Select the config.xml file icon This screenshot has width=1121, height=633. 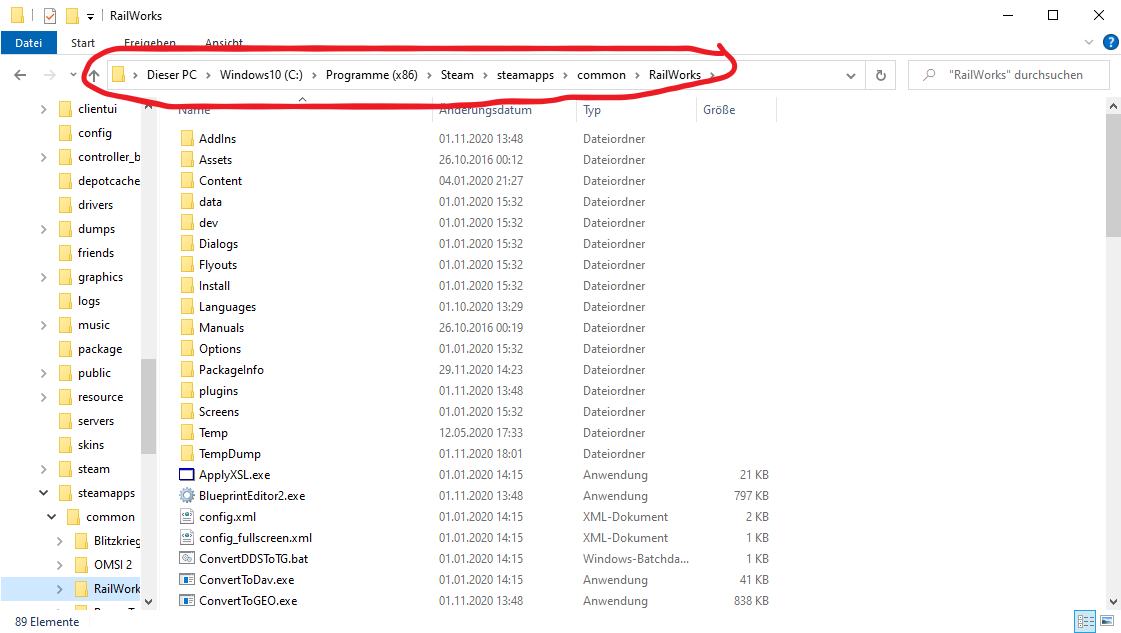[187, 516]
